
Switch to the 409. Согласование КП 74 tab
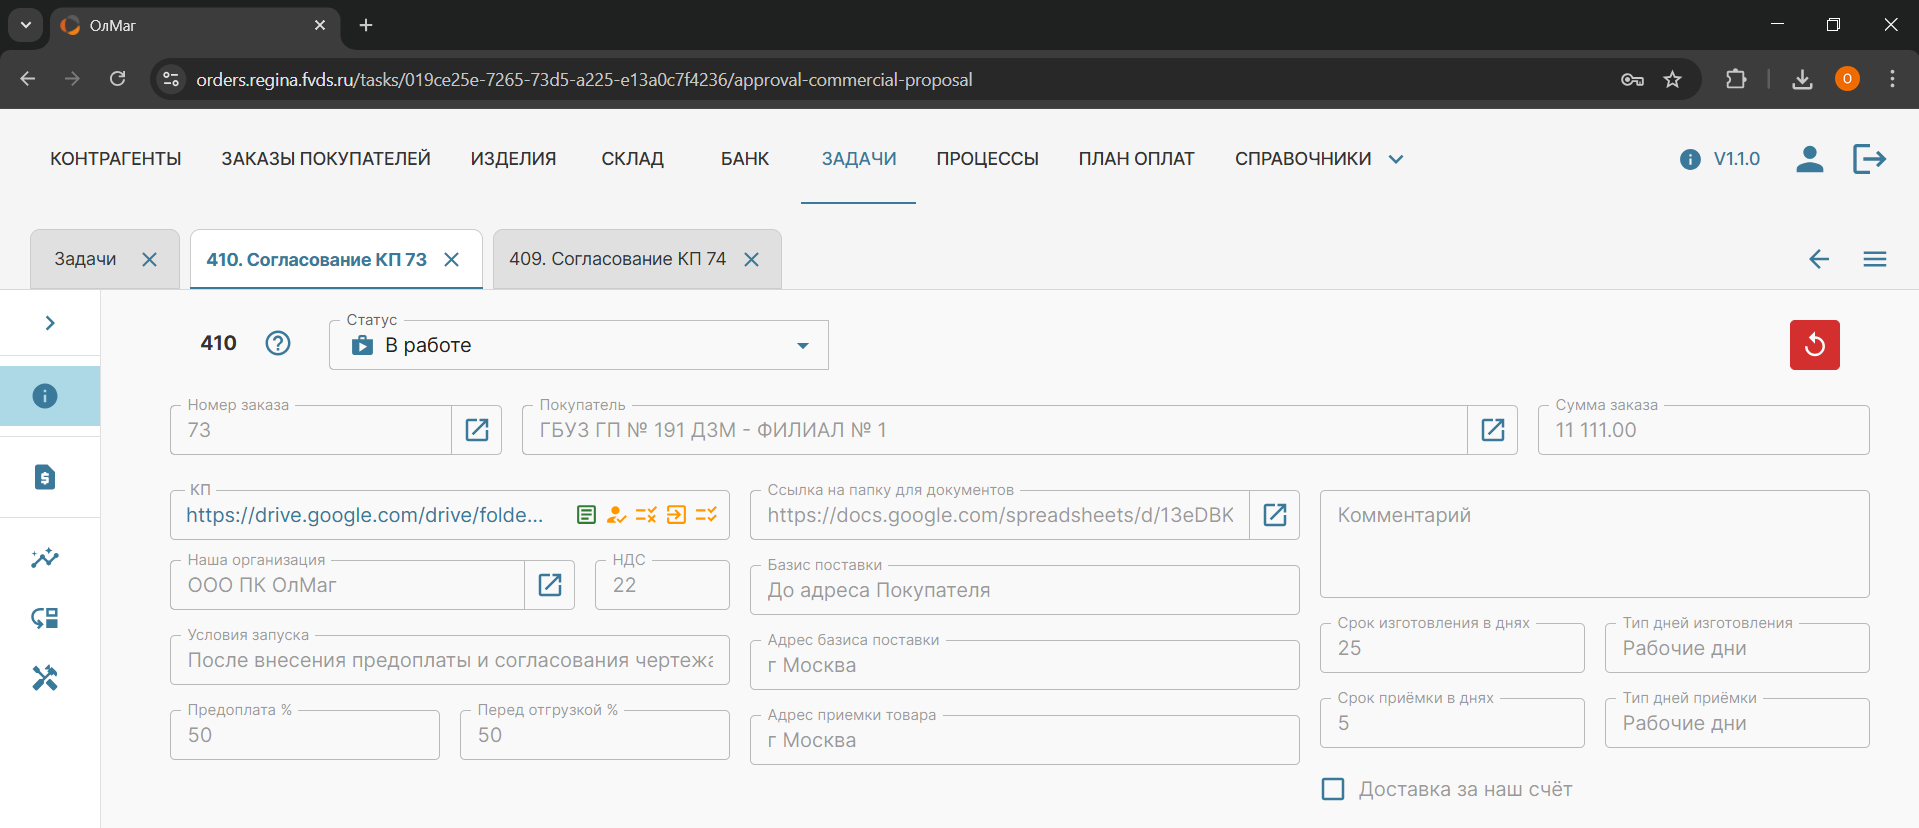tap(617, 259)
